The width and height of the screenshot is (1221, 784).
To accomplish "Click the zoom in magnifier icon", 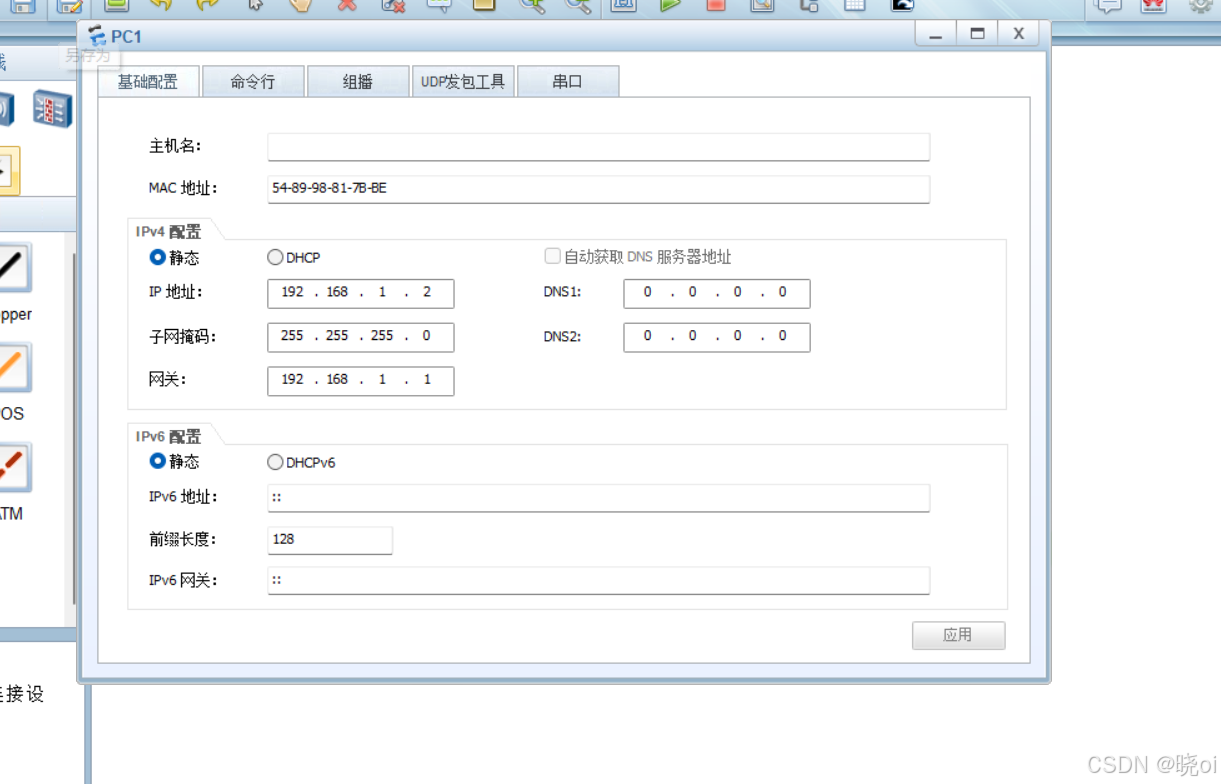I will pos(532,5).
